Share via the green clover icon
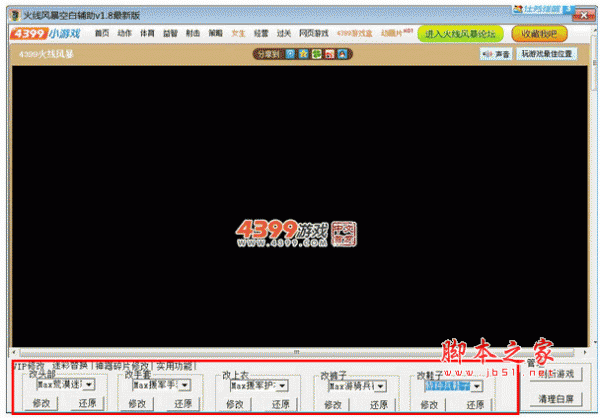The width and height of the screenshot is (600, 418). tap(316, 54)
